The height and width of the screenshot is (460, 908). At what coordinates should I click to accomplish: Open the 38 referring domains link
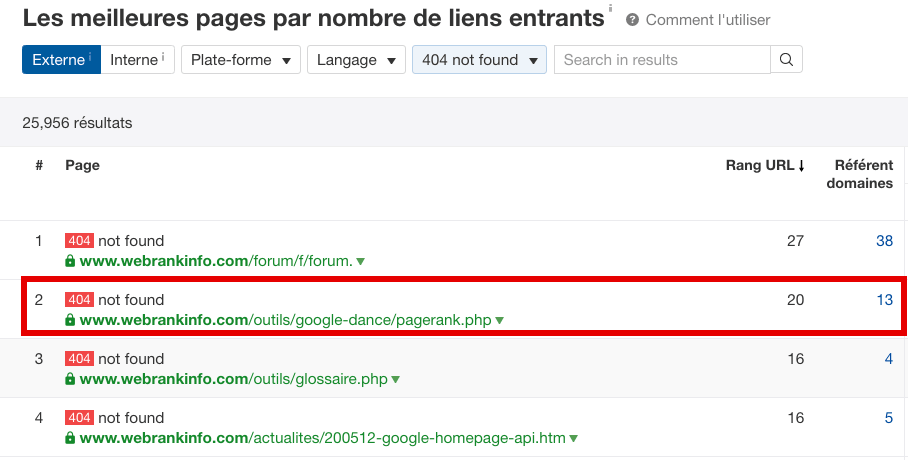(x=884, y=240)
